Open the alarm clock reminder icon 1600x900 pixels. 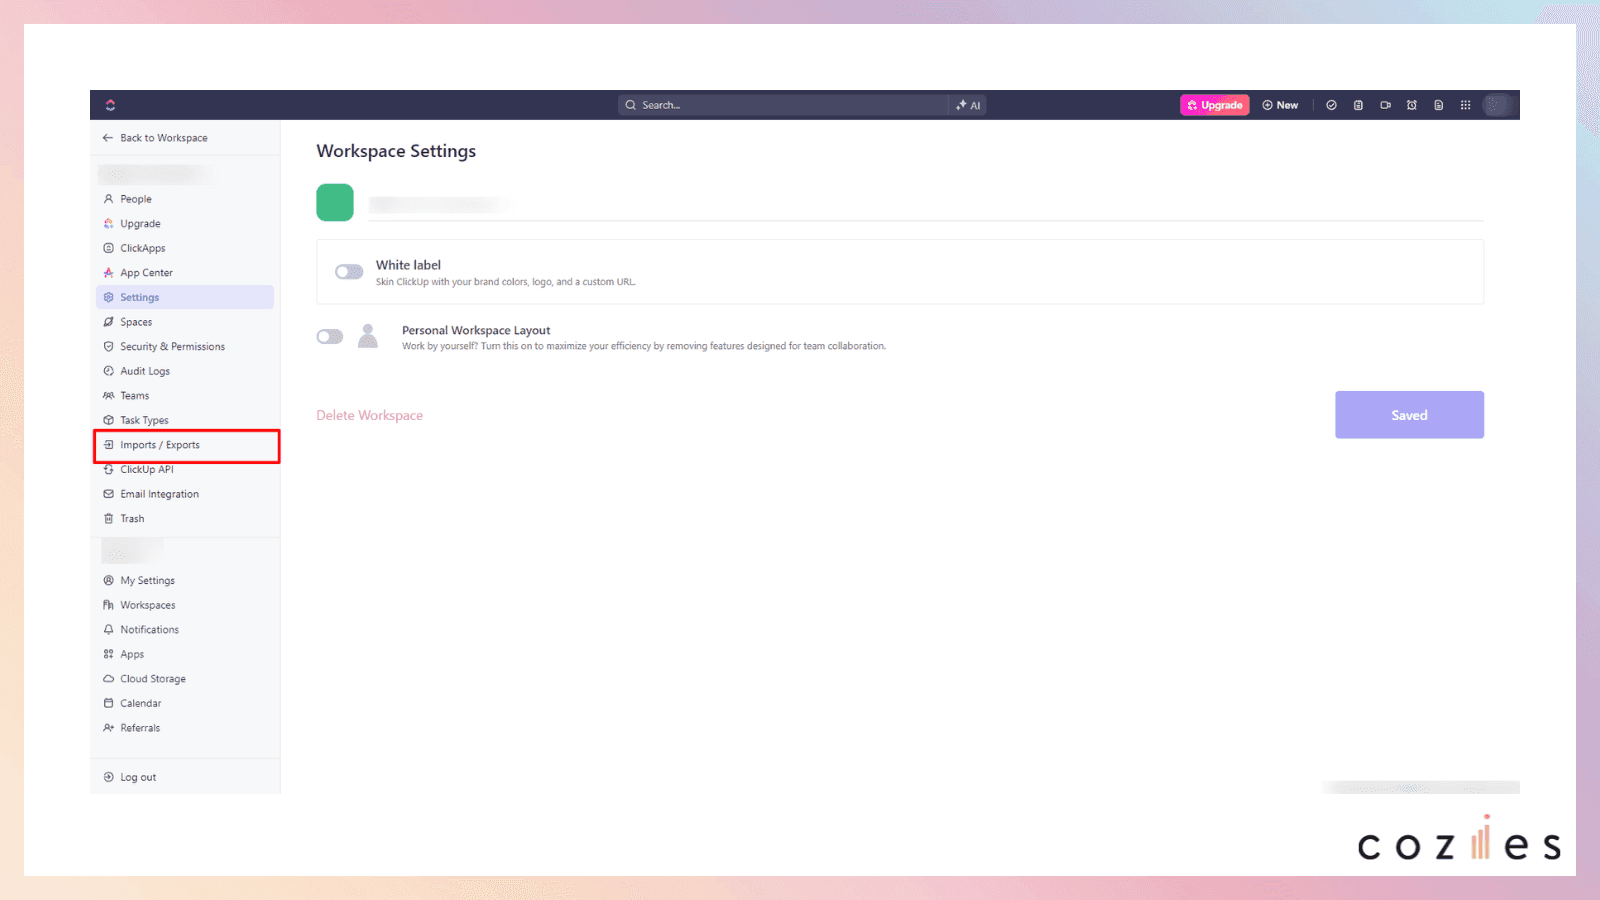click(1412, 105)
